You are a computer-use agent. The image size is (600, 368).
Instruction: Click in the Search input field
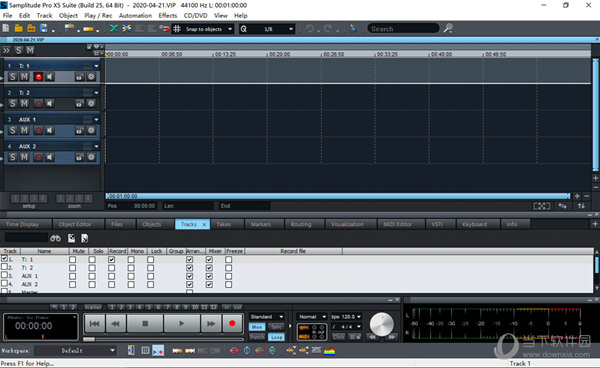pyautogui.click(x=403, y=28)
